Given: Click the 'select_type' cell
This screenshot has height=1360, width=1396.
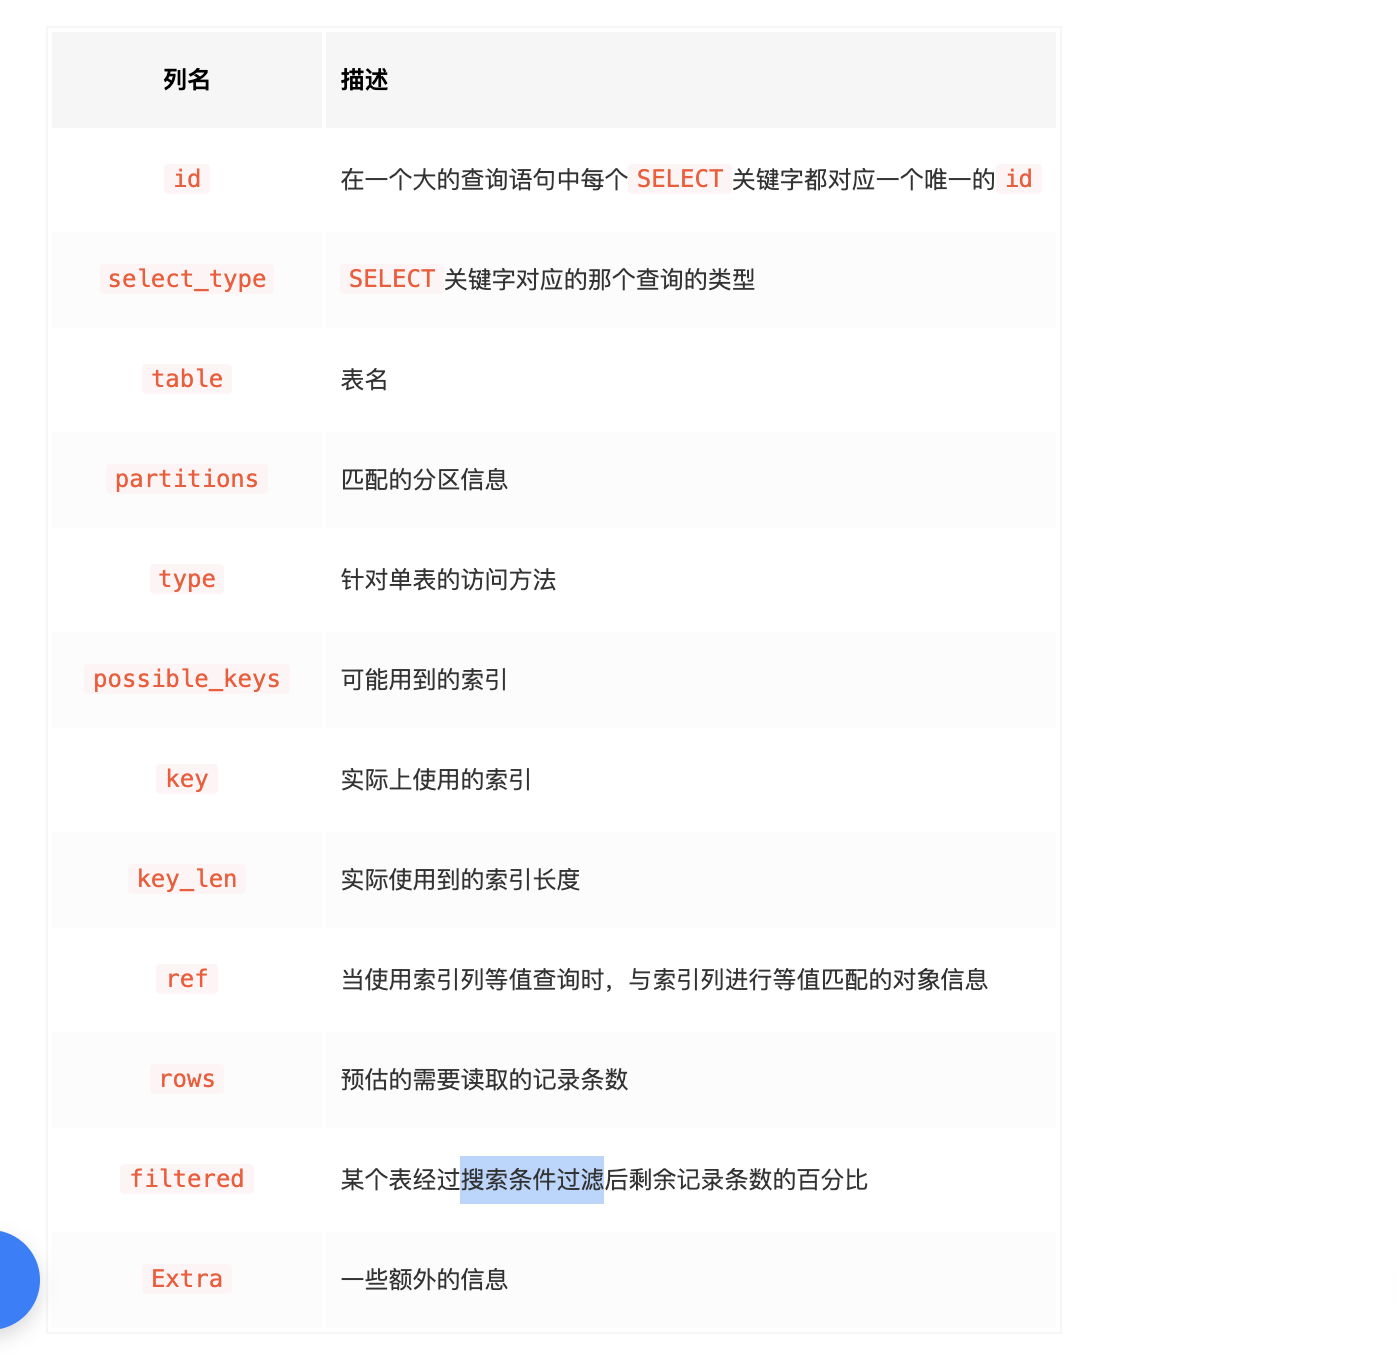Looking at the screenshot, I should (187, 279).
